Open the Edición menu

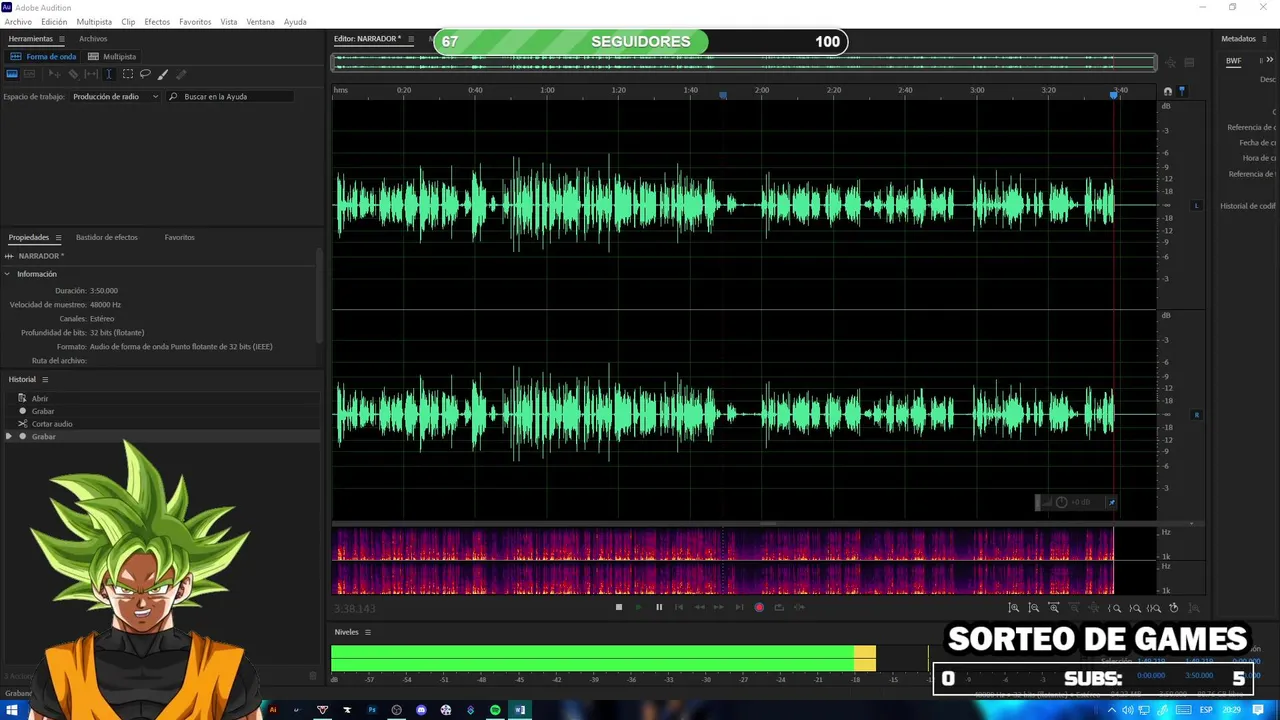pyautogui.click(x=54, y=22)
